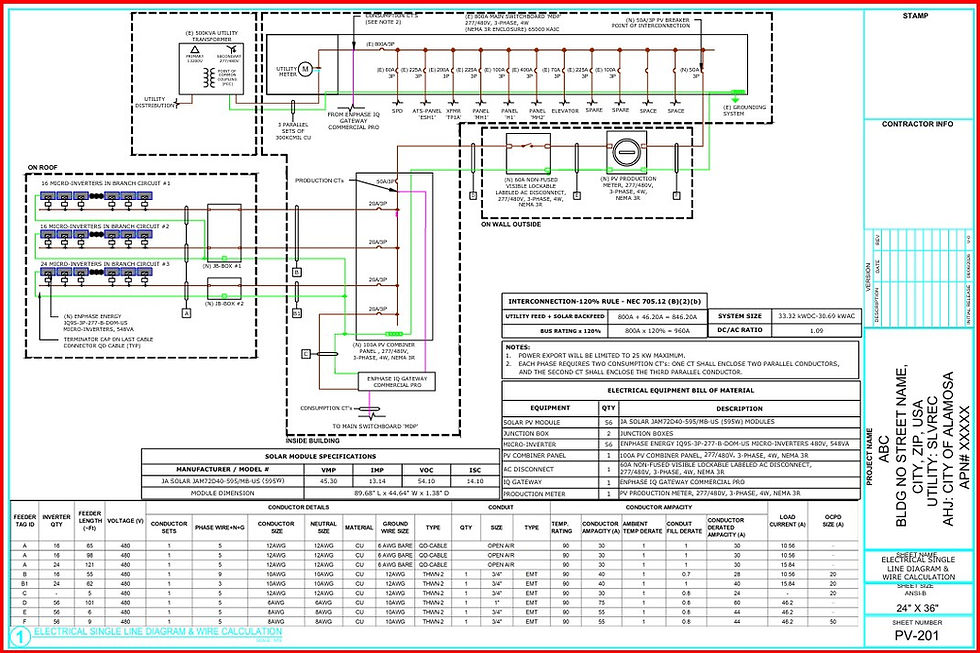Image resolution: width=980 pixels, height=653 pixels.
Task: Select "24 MICRO-INVERTERS IN BRANCH CIRCUIT #3" label
Action: point(105,264)
